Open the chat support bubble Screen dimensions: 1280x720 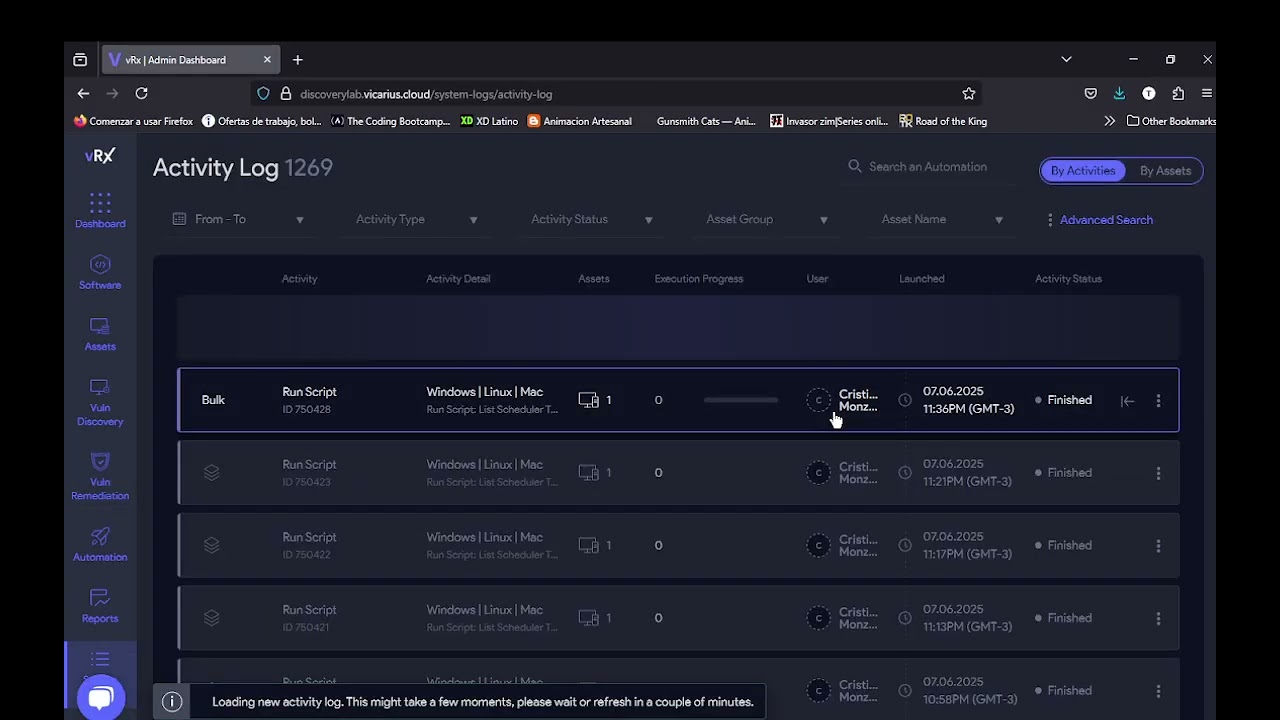coord(100,697)
